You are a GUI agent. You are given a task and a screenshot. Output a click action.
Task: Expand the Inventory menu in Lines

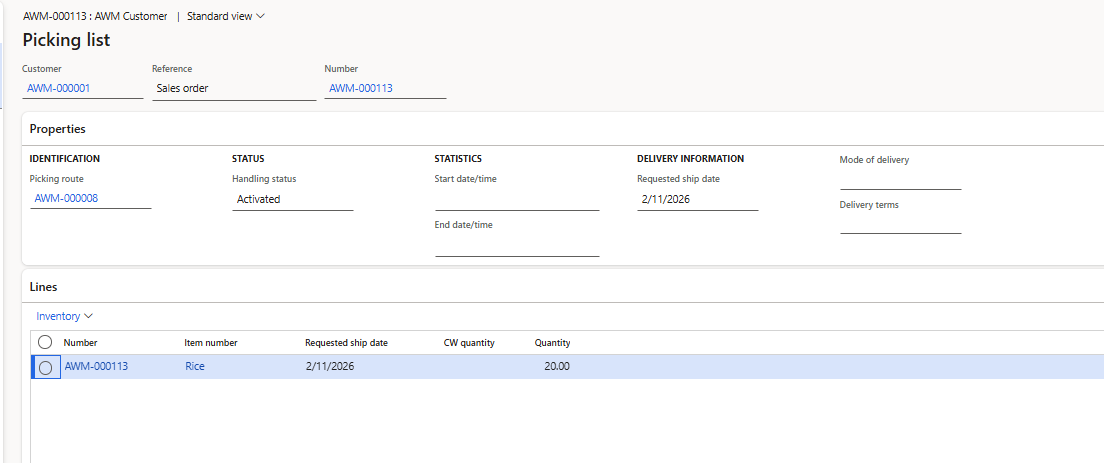point(64,316)
